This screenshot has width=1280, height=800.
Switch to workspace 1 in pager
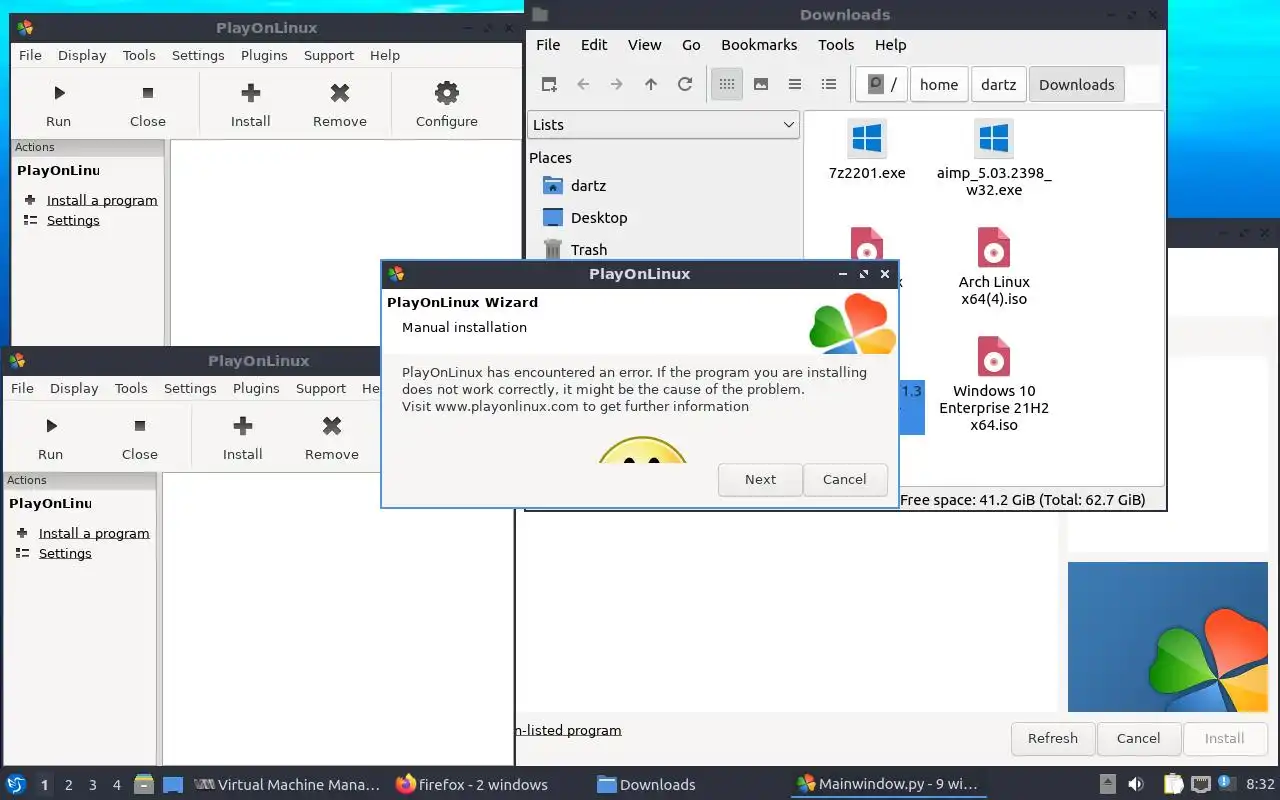pos(44,785)
